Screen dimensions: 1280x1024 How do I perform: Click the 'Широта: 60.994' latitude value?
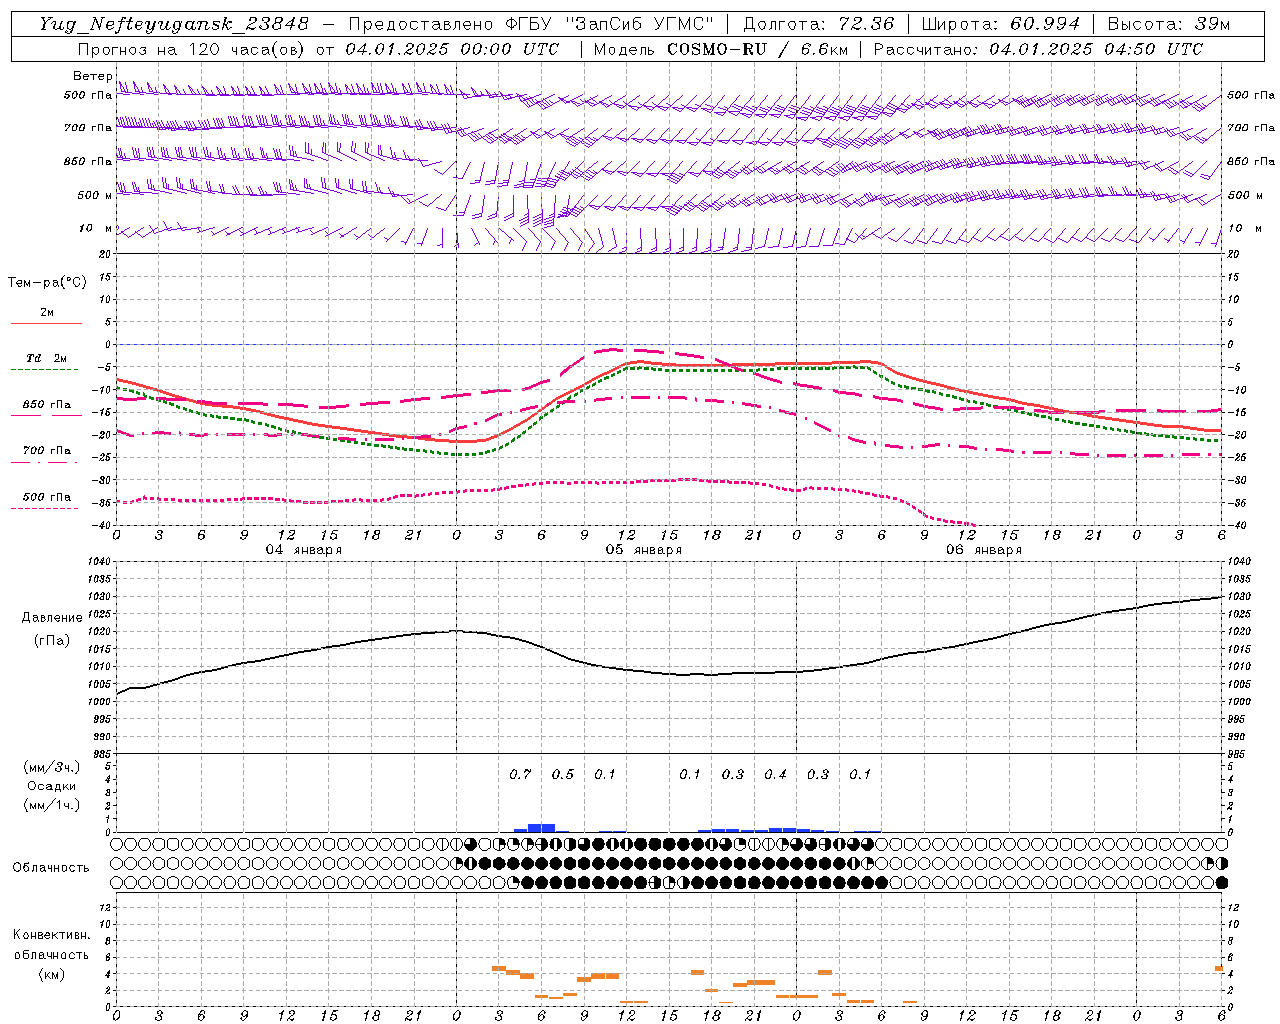1001,24
